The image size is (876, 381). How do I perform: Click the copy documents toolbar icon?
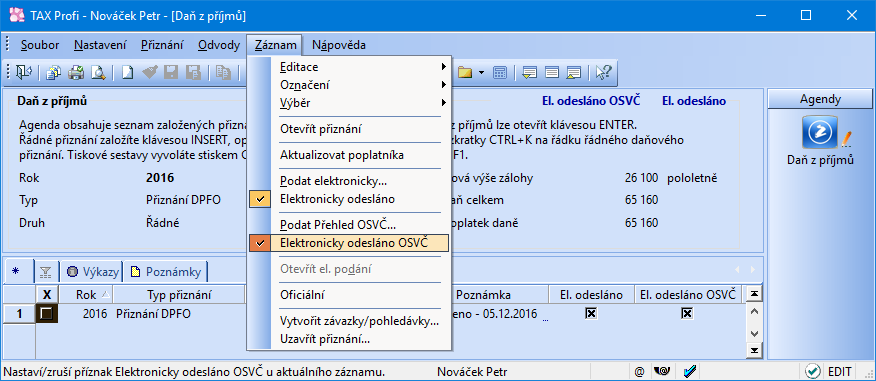(x=54, y=72)
